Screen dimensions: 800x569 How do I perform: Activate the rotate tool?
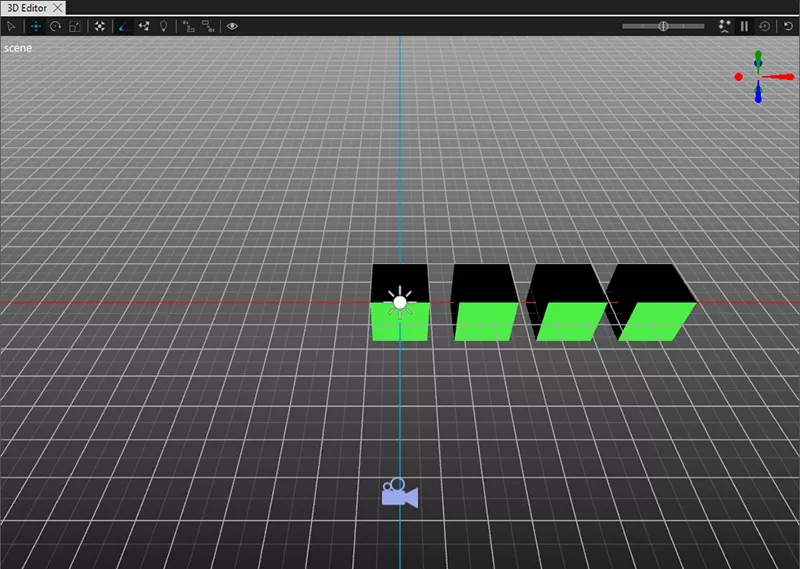pos(55,26)
